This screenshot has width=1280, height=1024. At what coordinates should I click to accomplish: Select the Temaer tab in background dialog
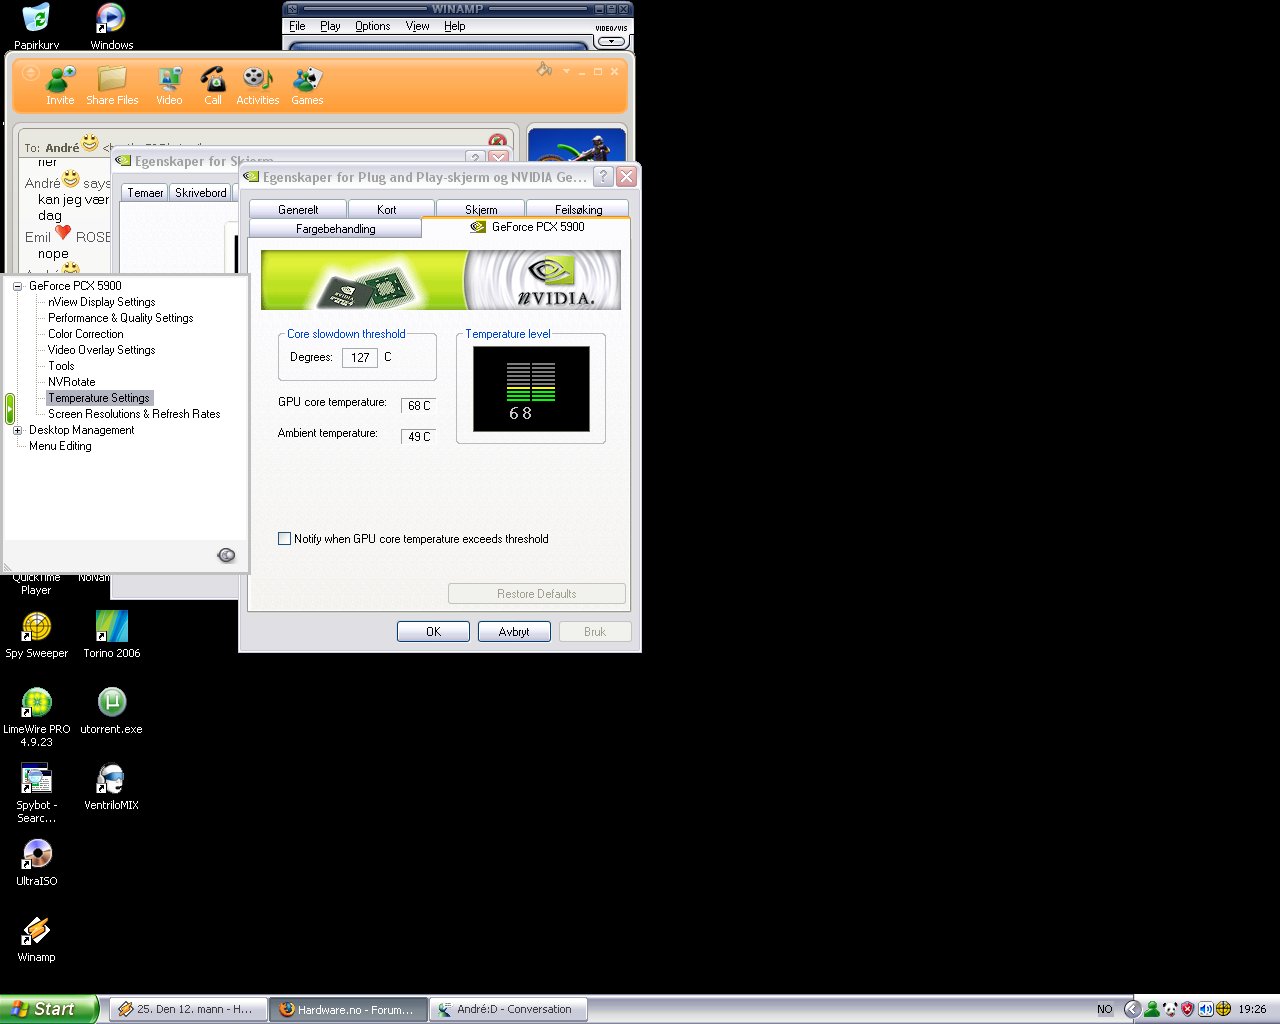[145, 193]
